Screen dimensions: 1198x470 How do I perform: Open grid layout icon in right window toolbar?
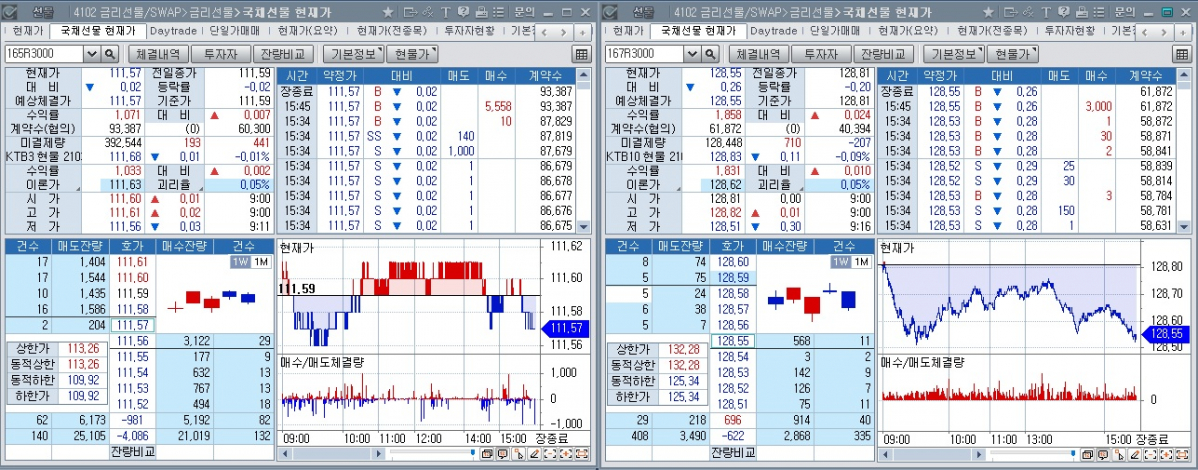coord(1182,53)
